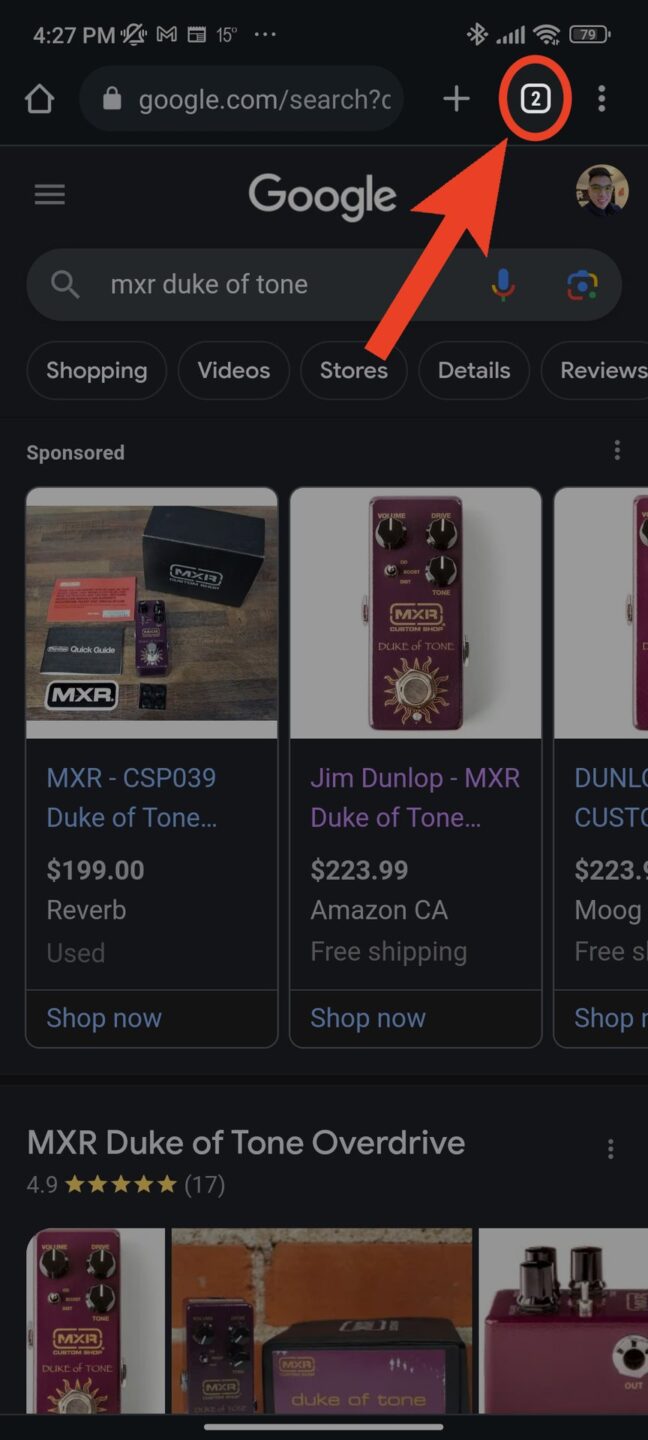648x1440 pixels.
Task: Open Google Lens camera search
Action: point(582,285)
